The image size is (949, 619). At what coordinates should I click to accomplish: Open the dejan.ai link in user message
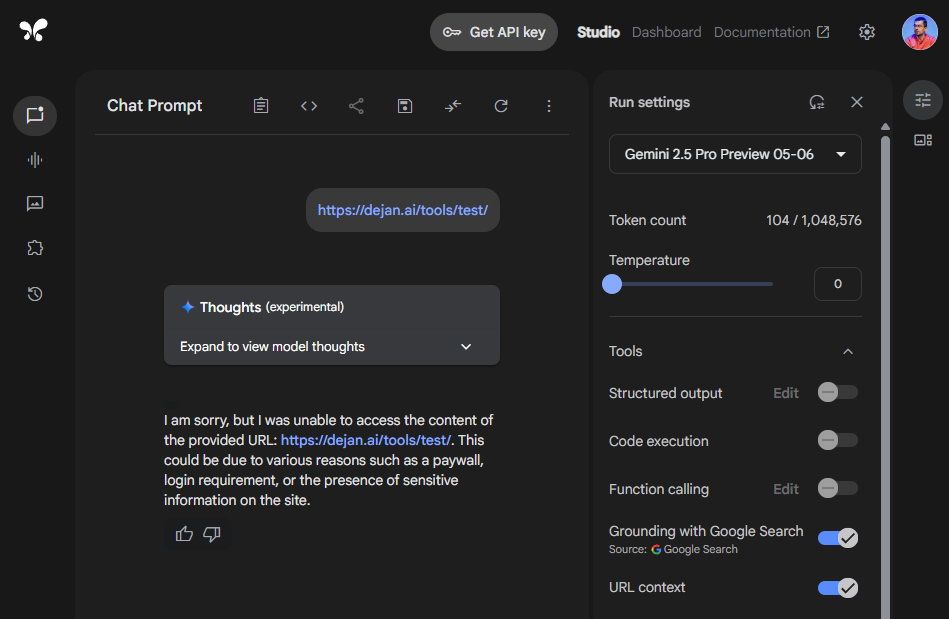click(x=402, y=210)
